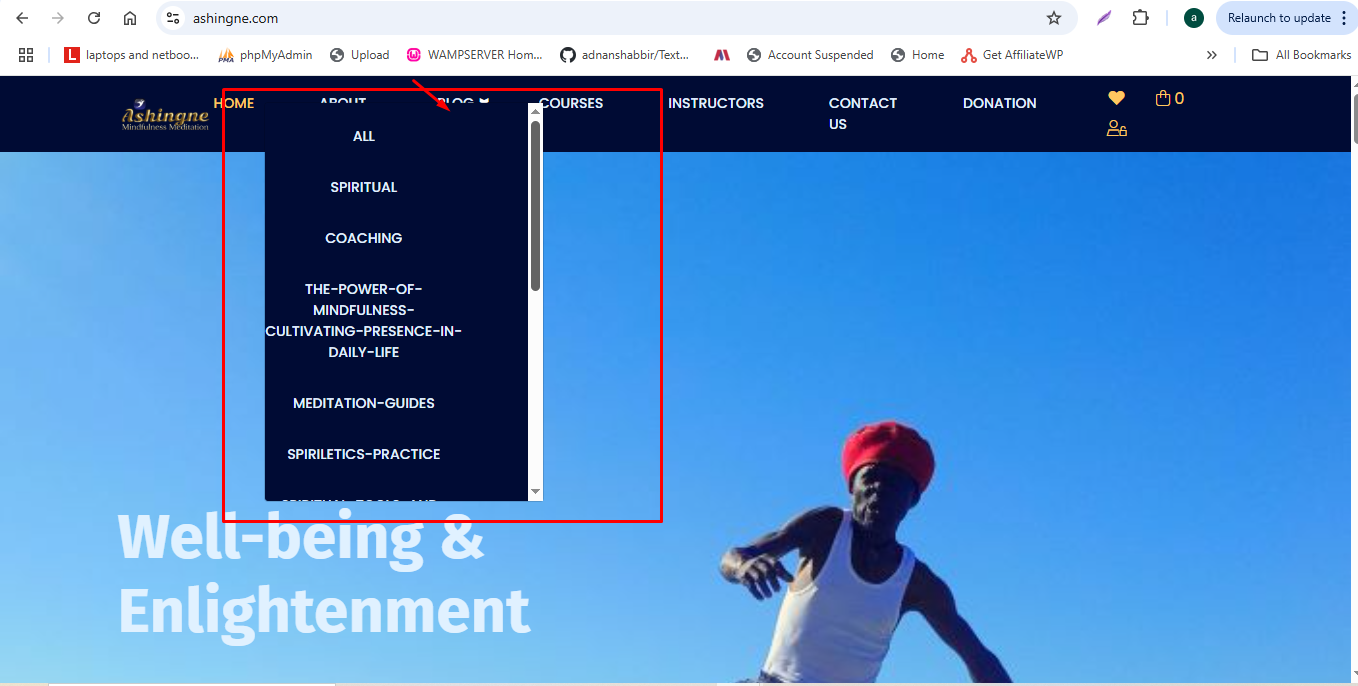Click the browser forward arrow
Viewport: 1358px width, 686px height.
tap(58, 18)
